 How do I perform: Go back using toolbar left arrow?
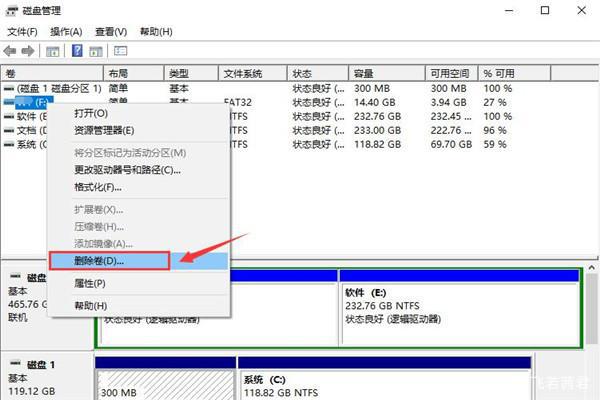point(10,51)
